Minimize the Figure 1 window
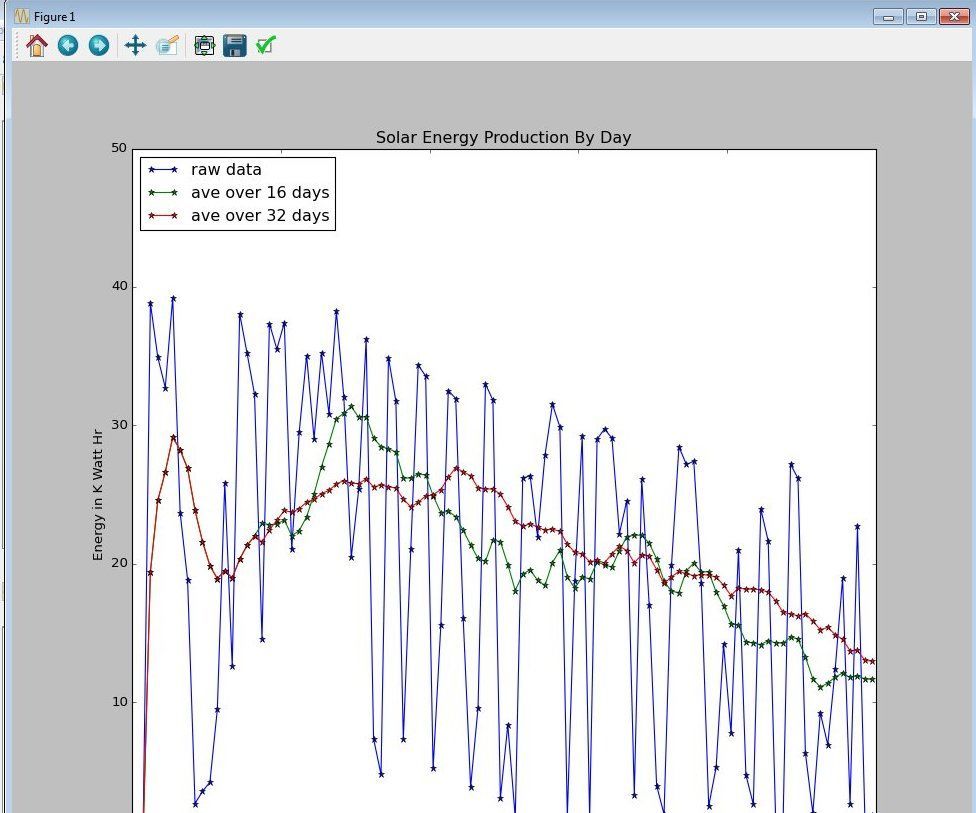Viewport: 976px width, 813px height. coord(888,16)
